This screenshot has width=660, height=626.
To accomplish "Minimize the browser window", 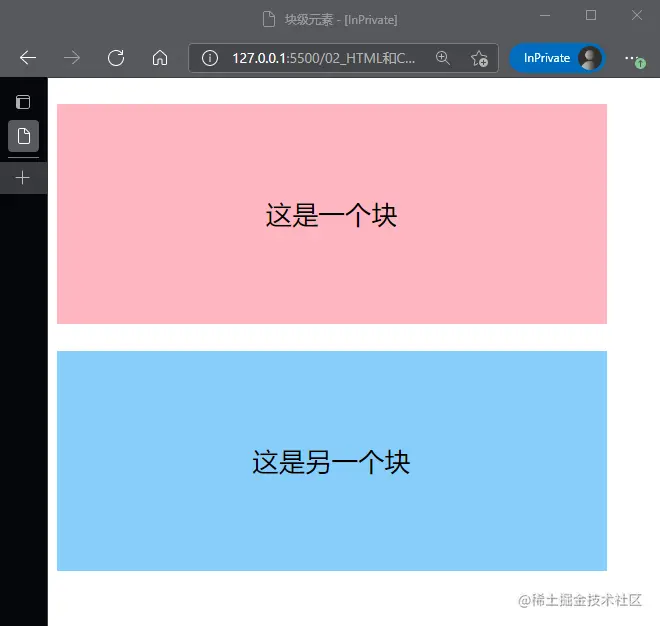I will point(545,16).
